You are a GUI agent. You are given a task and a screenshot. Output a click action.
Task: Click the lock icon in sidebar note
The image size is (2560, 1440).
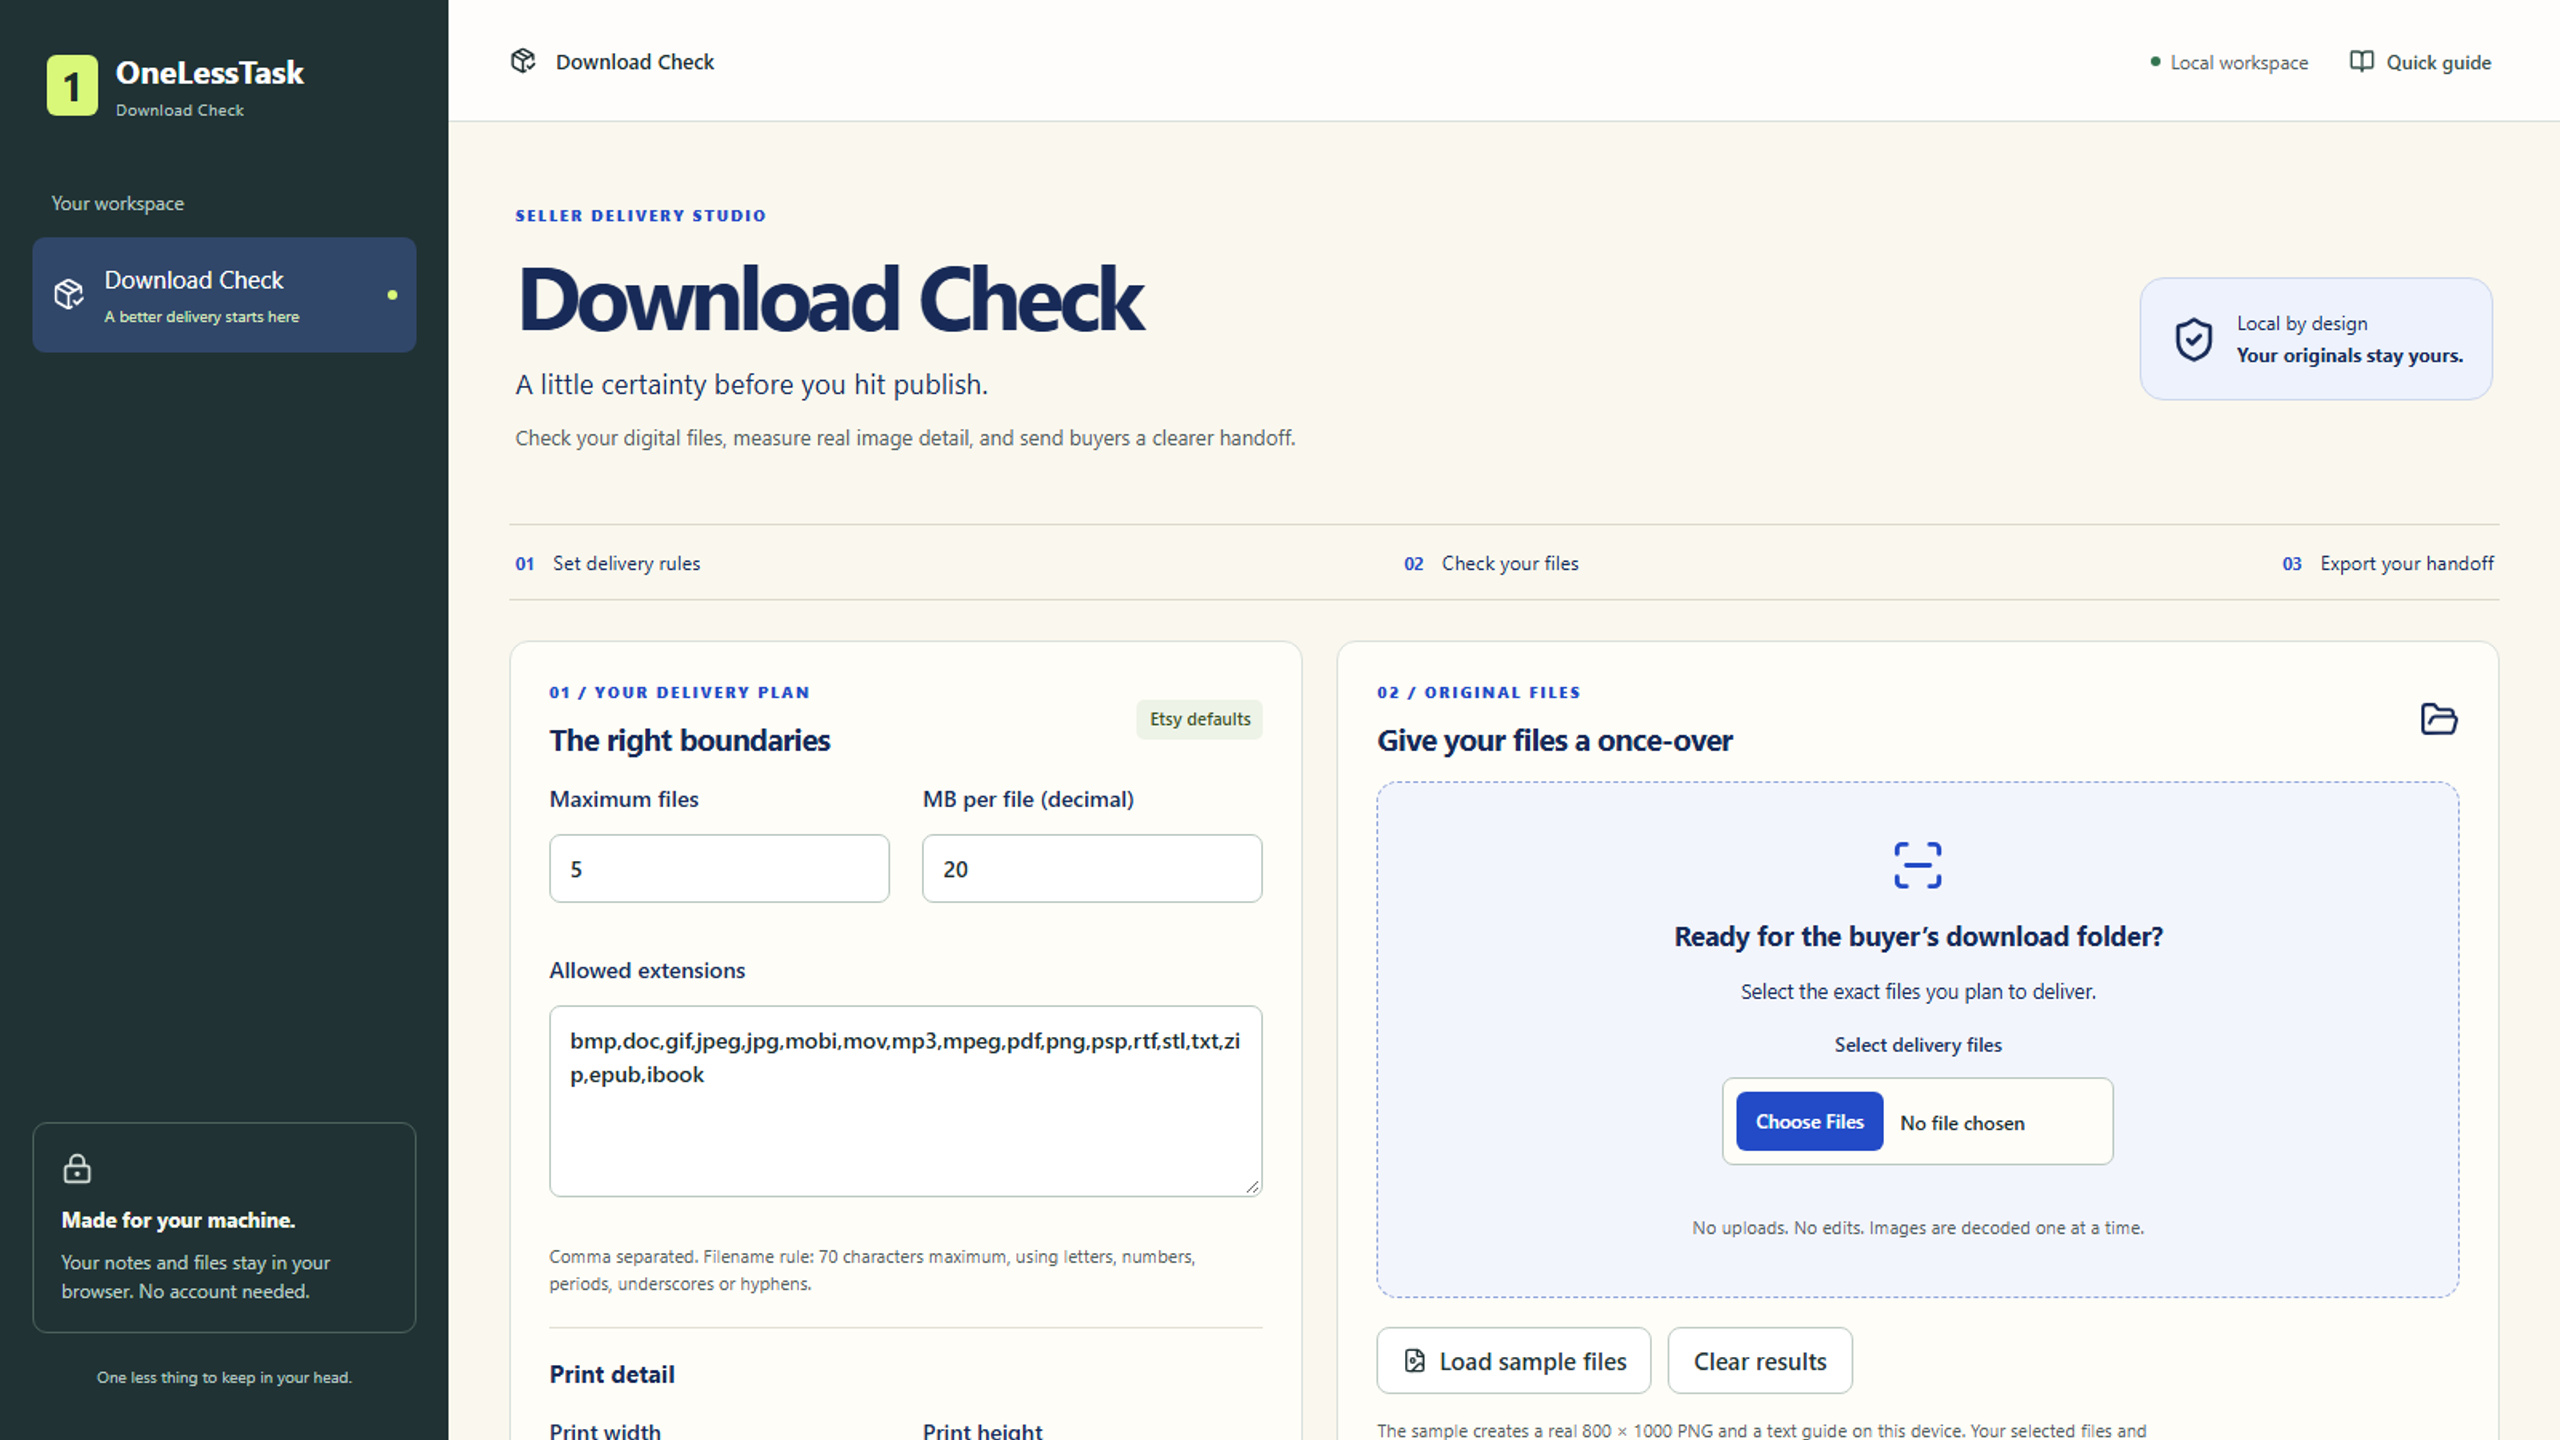(x=77, y=1168)
